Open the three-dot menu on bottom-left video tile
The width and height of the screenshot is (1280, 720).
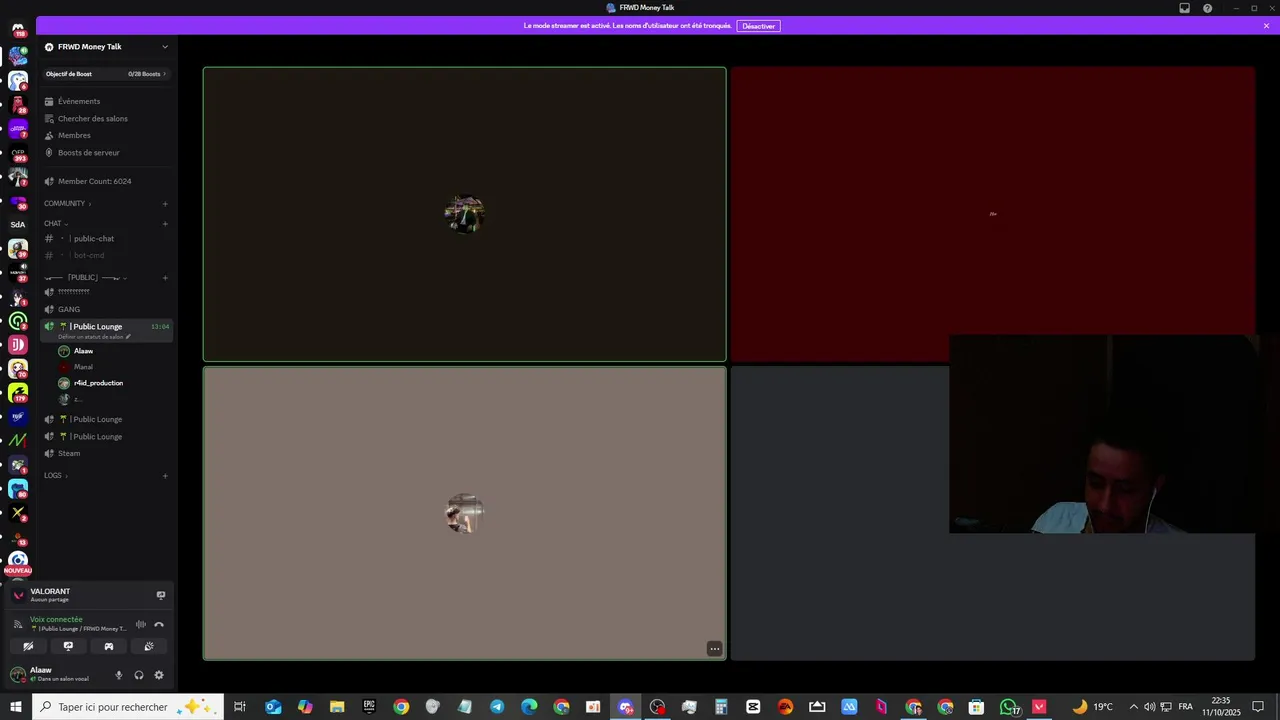pyautogui.click(x=714, y=649)
